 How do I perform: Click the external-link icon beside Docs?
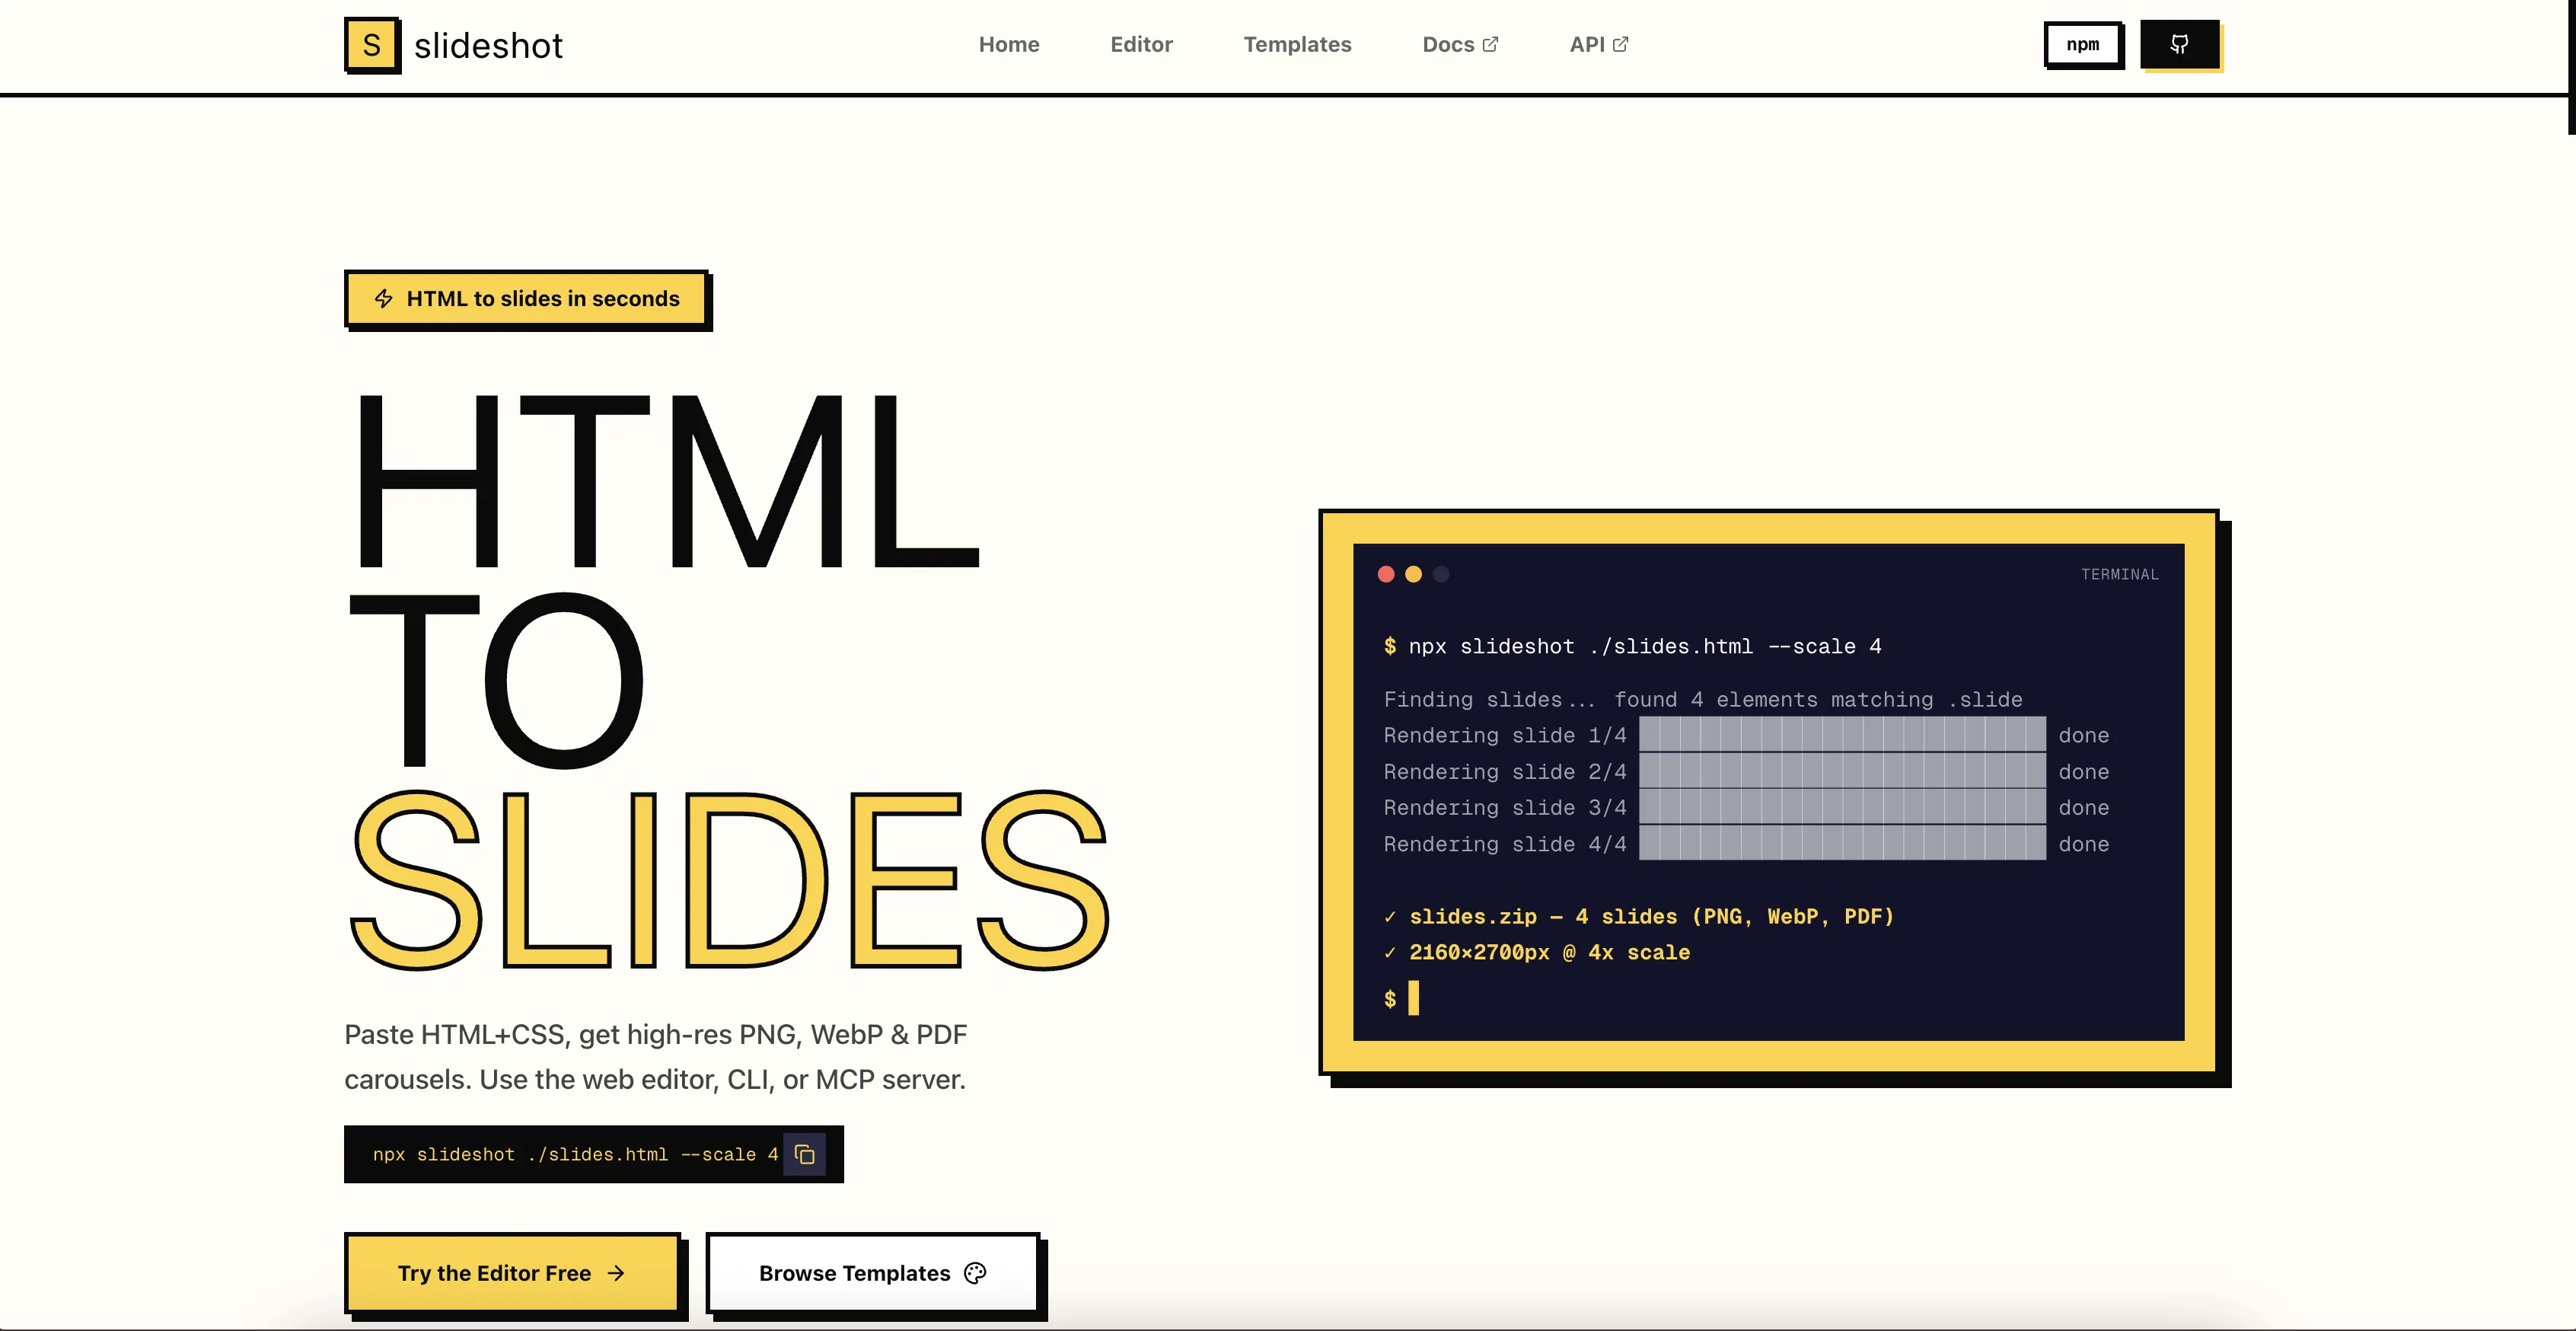(x=1490, y=44)
